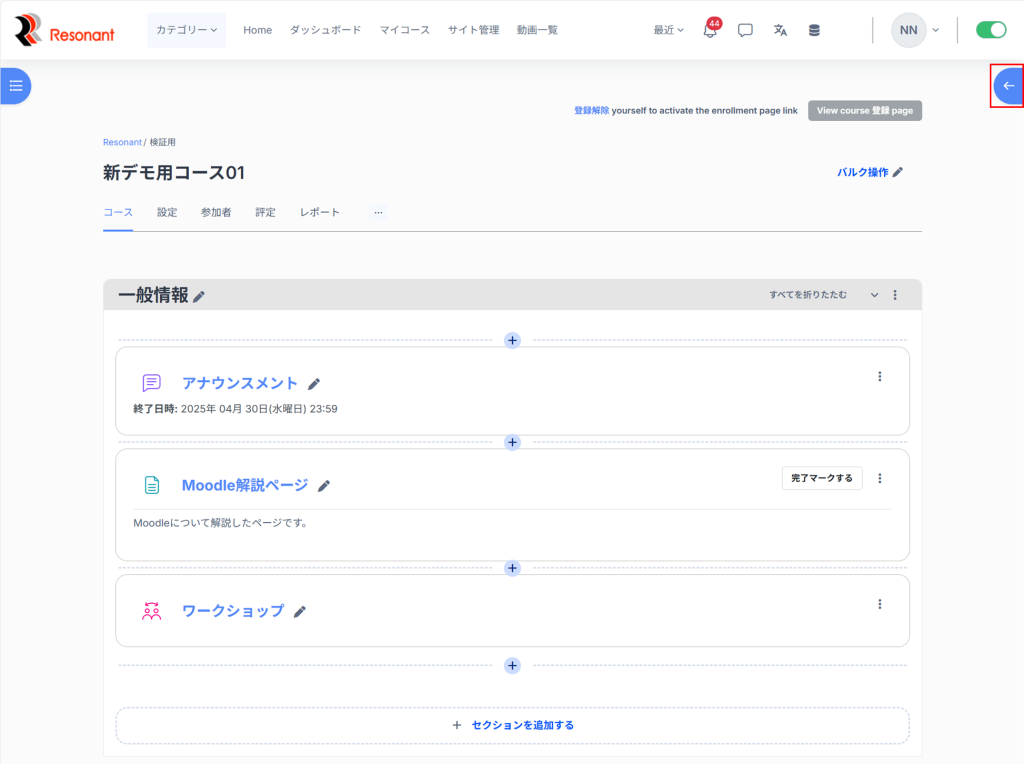Open the 最近 dropdown menu

[x=669, y=30]
